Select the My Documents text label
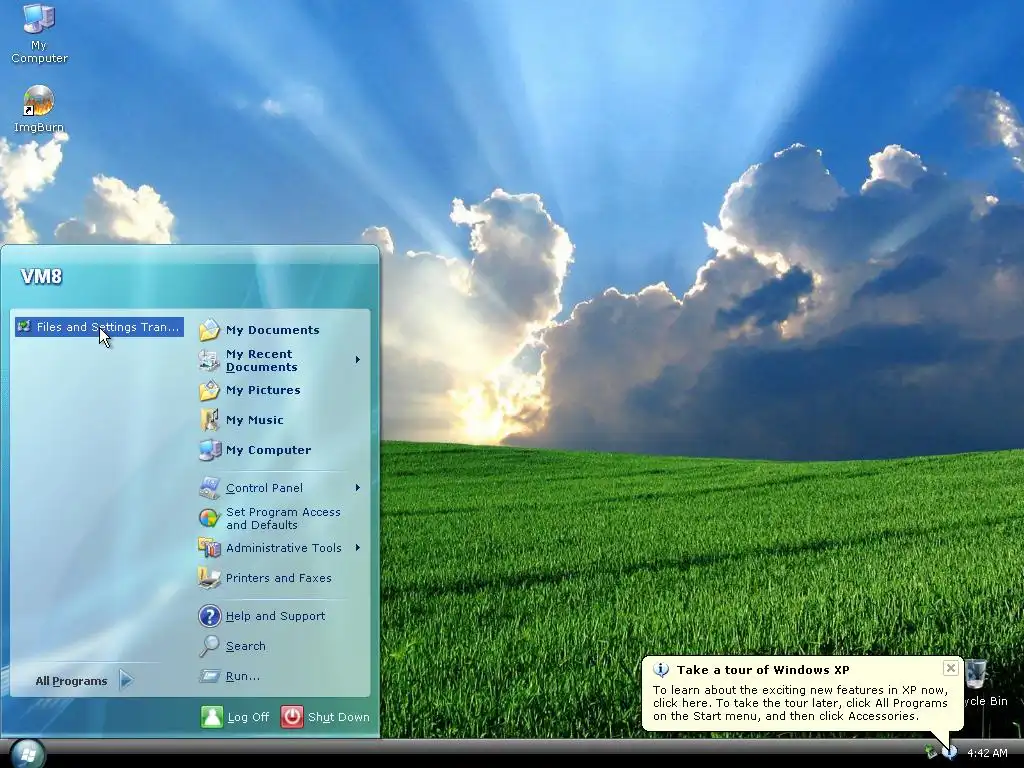 [x=272, y=330]
